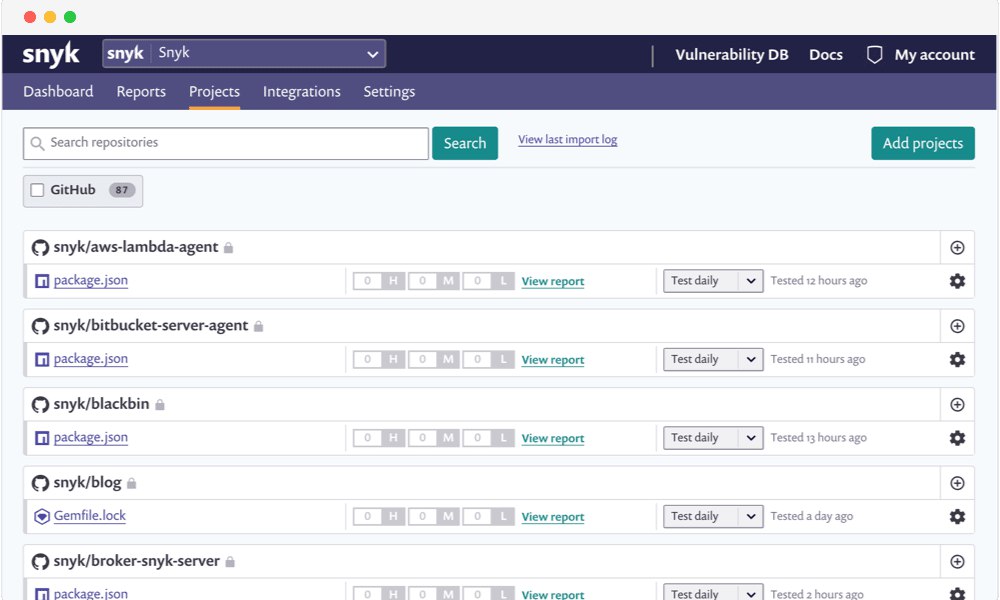Open settings gear for bitbucket-server-agent project
1000x600 pixels.
coord(957,359)
